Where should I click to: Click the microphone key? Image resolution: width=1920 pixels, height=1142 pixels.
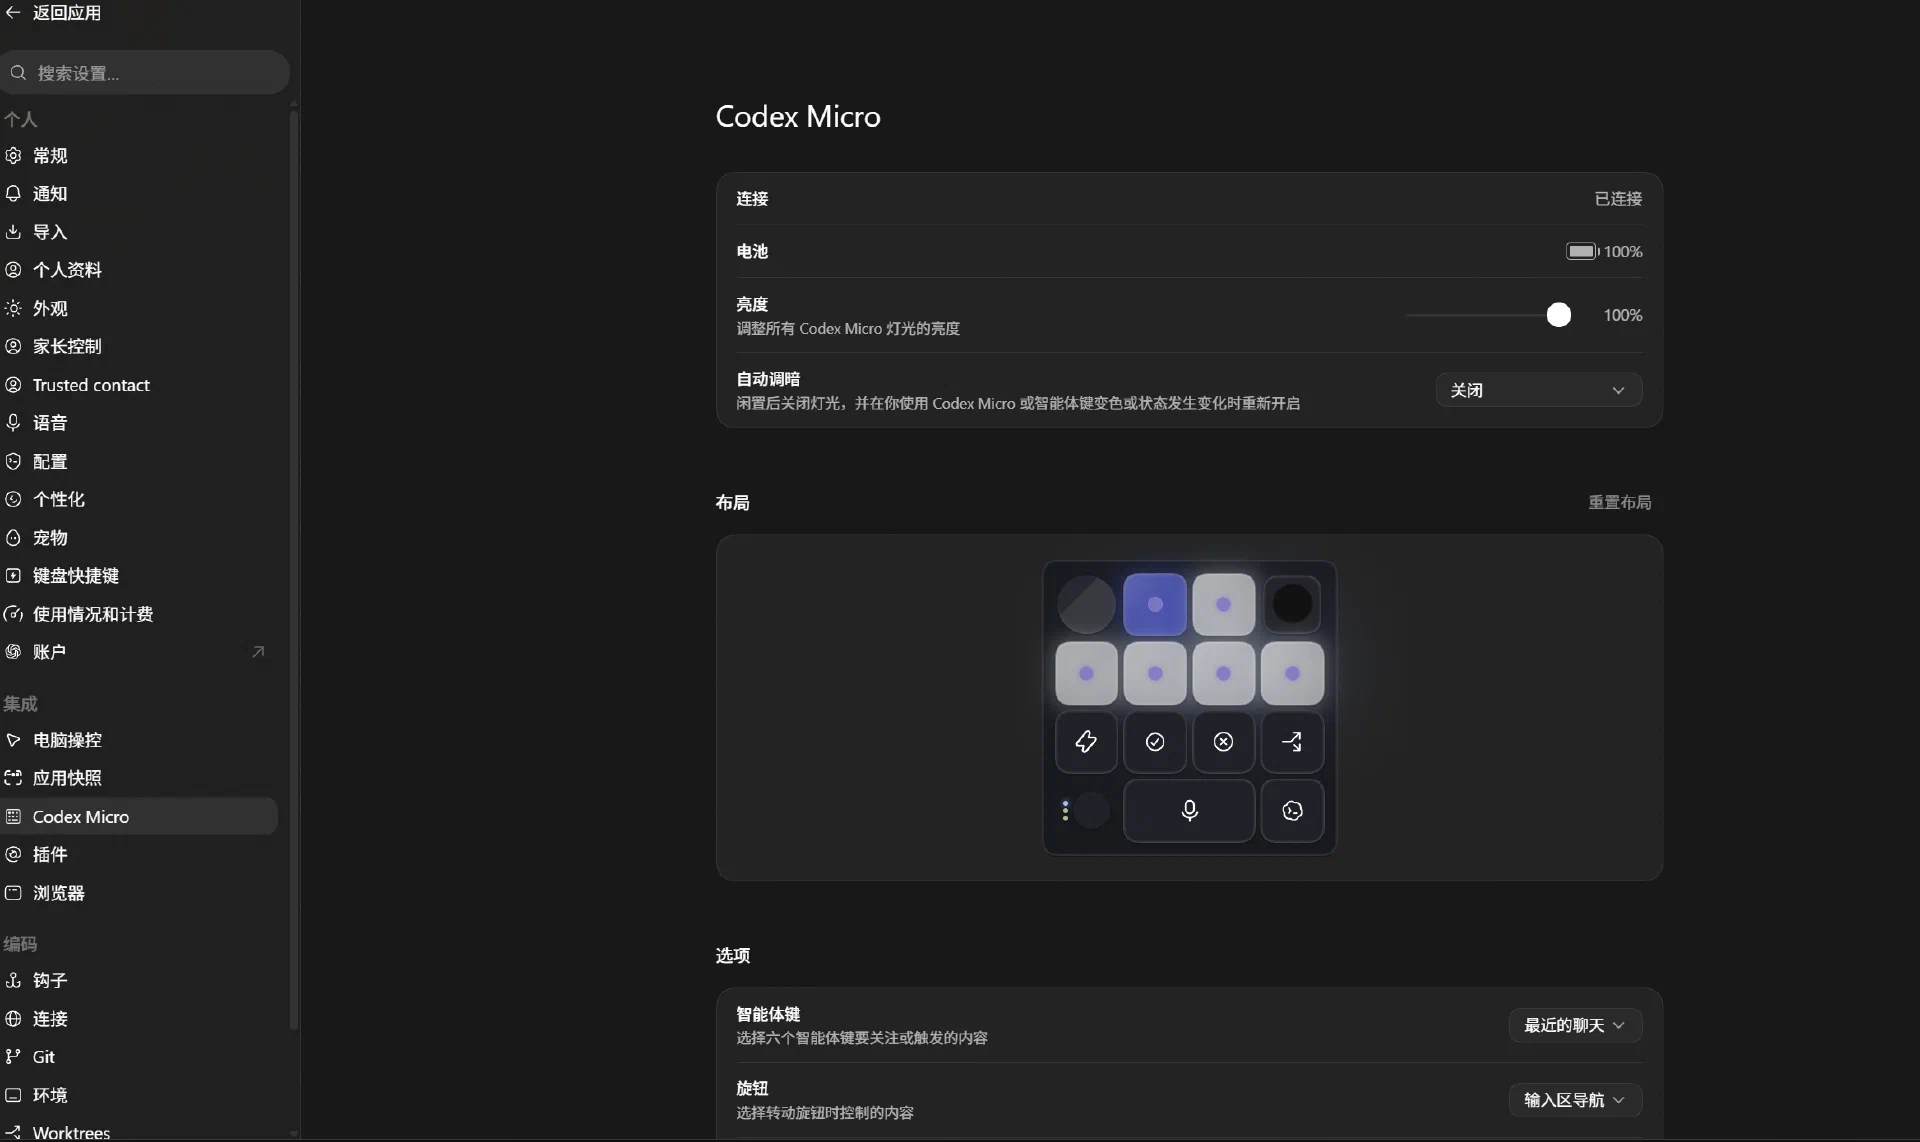pyautogui.click(x=1189, y=811)
